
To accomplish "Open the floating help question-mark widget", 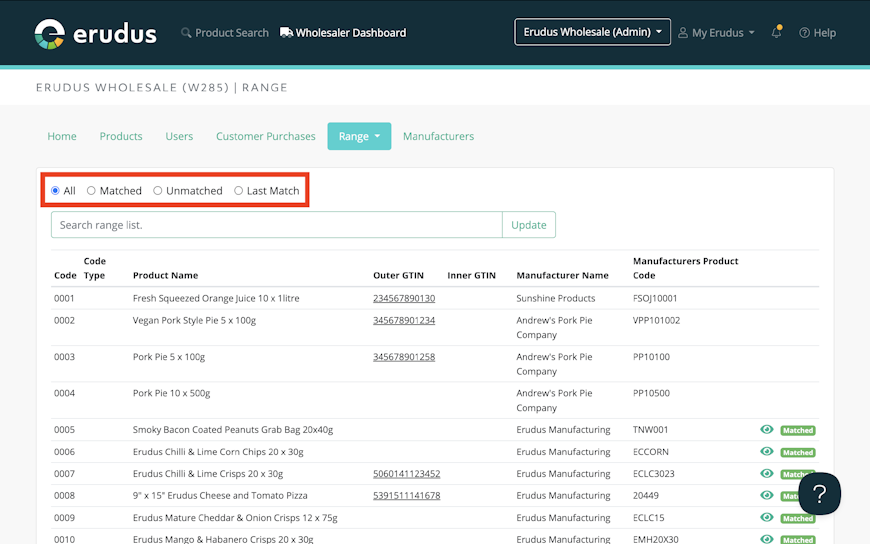I will (x=820, y=493).
